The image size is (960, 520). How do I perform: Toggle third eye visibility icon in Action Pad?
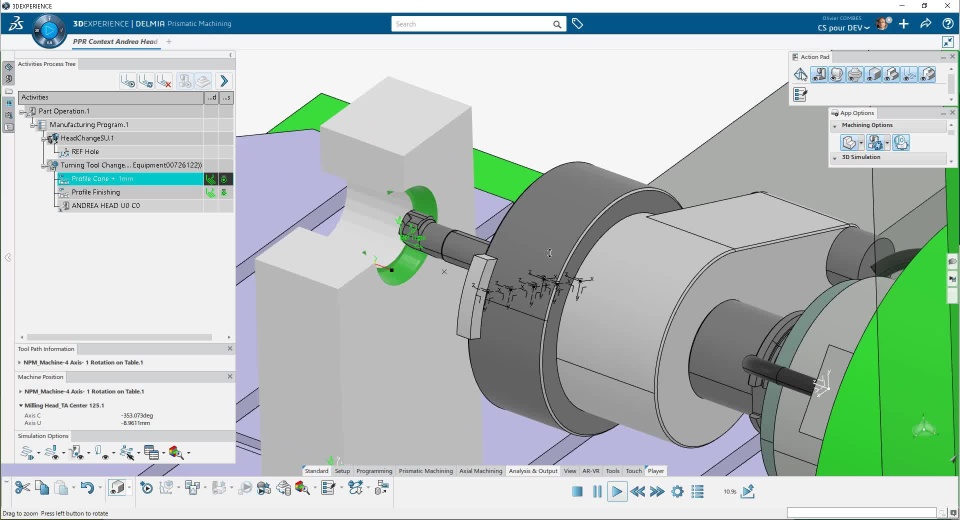pos(855,75)
